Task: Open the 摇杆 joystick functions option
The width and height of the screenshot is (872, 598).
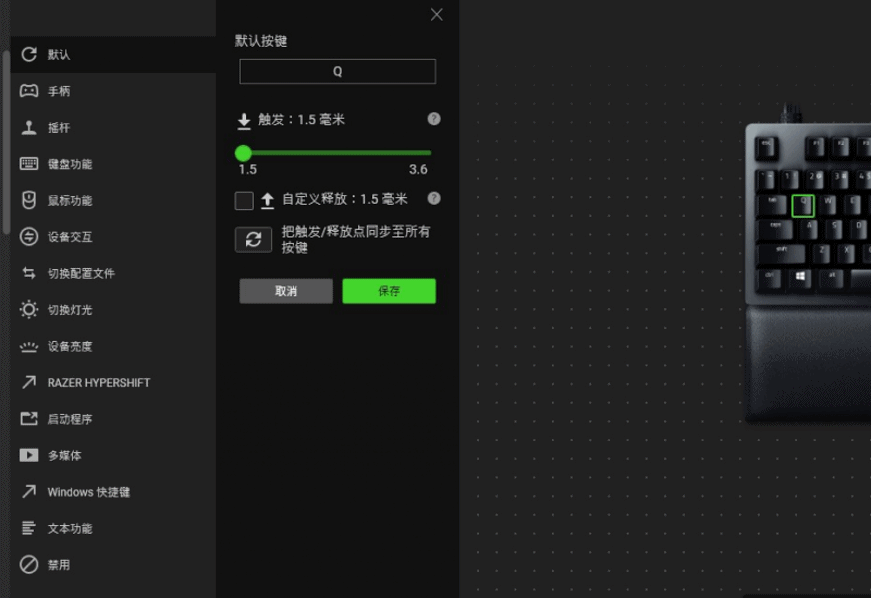Action: coord(60,127)
